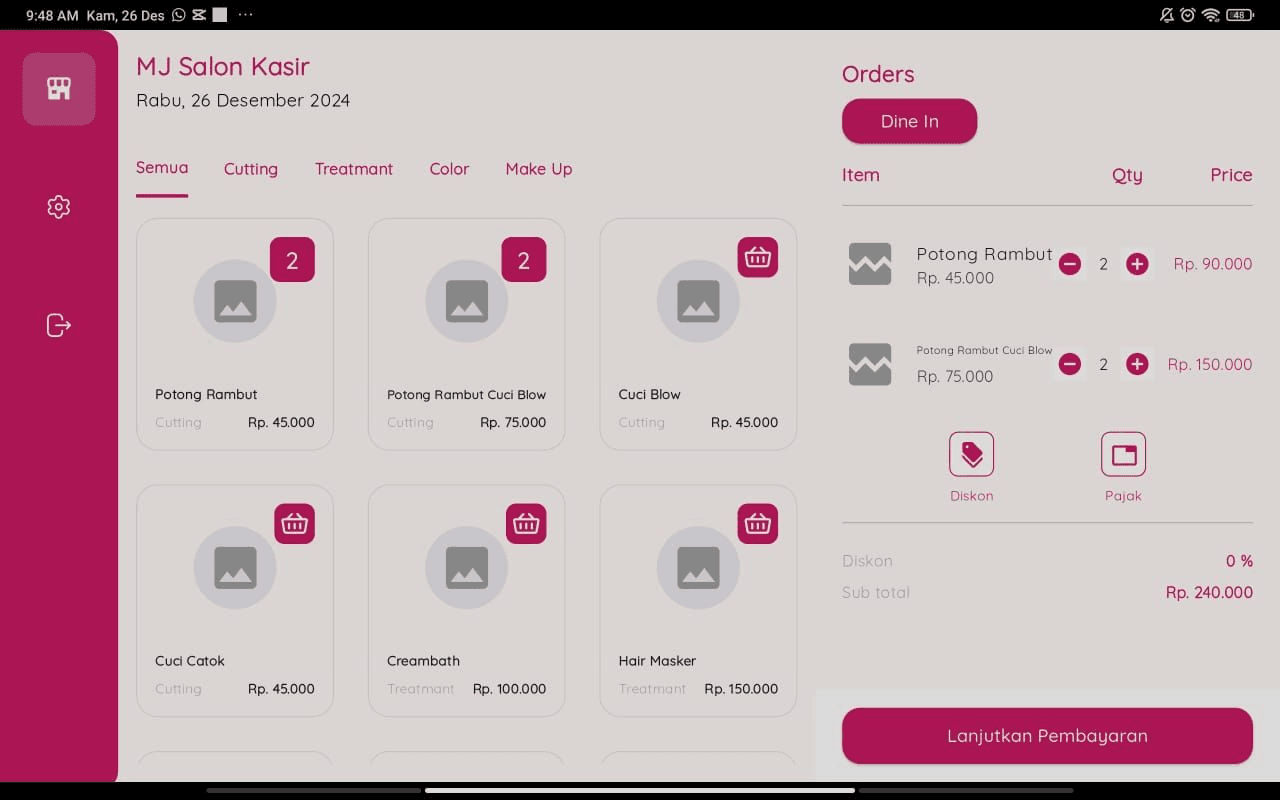
Task: Add Hair Masker using its basket icon
Action: tap(757, 523)
